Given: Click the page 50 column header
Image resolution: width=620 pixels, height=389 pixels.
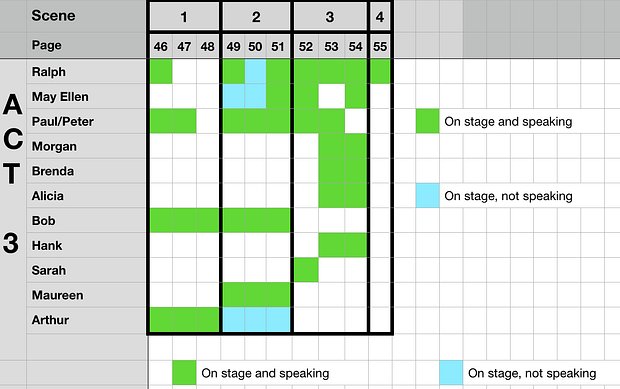Looking at the screenshot, I should pos(255,47).
